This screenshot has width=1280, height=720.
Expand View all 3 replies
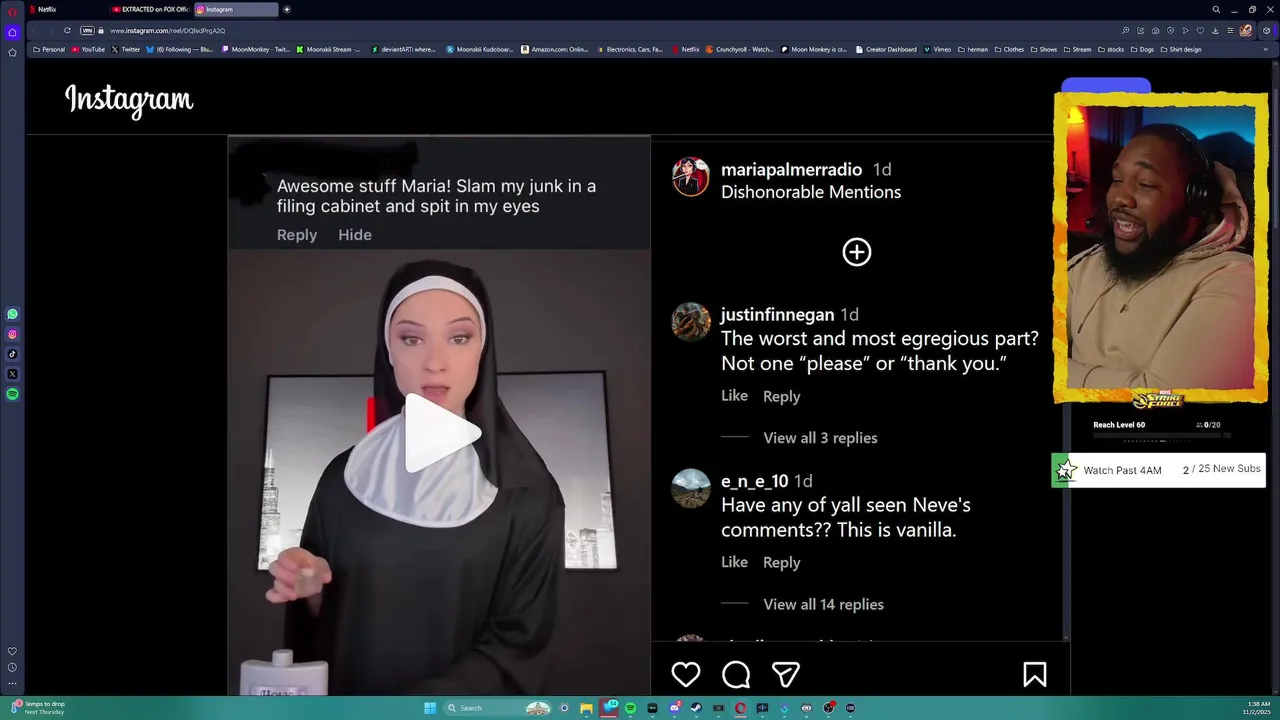click(820, 438)
